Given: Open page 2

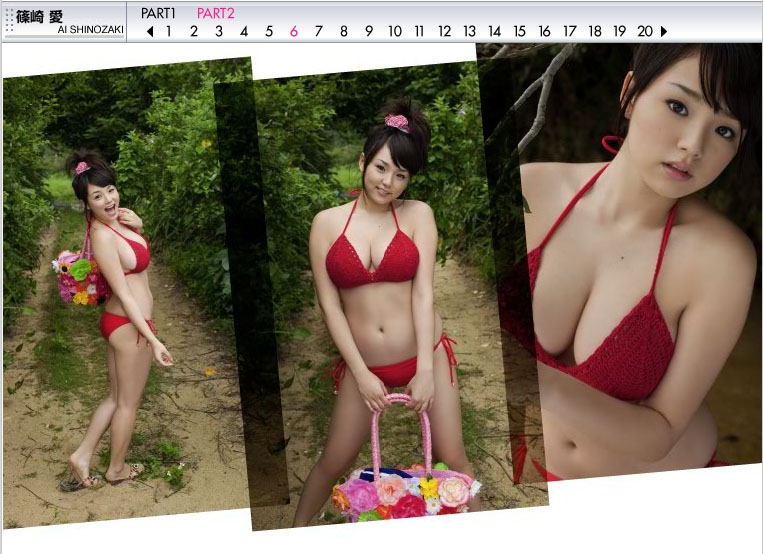Looking at the screenshot, I should pyautogui.click(x=194, y=32).
